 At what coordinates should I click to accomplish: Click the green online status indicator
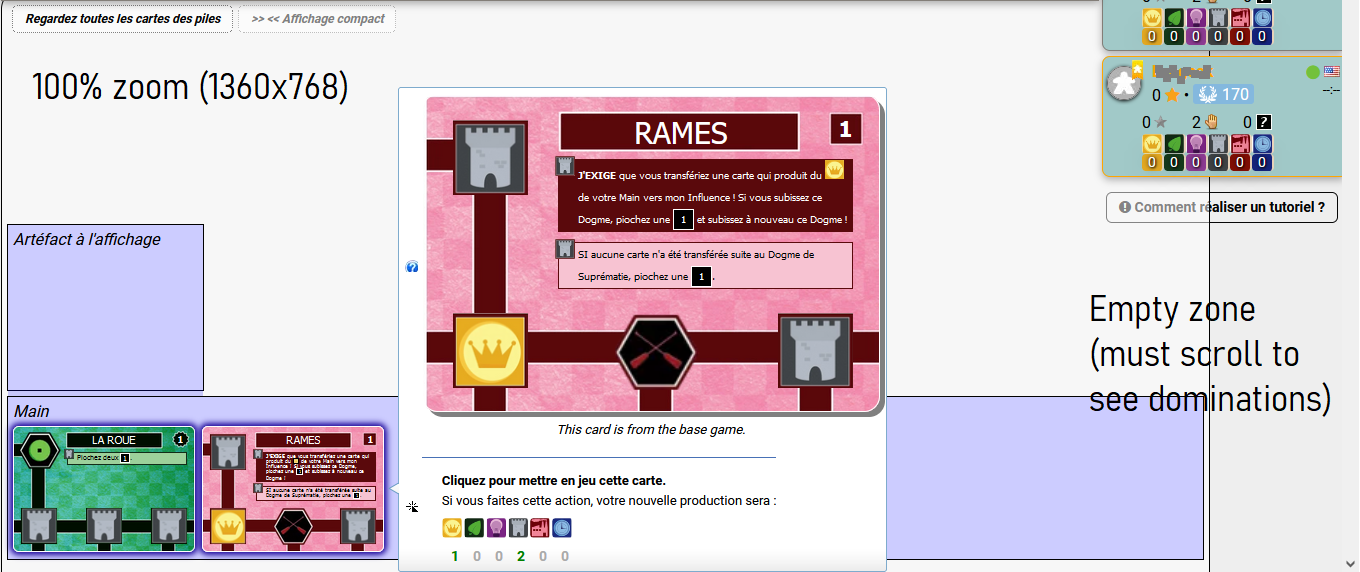[1313, 72]
